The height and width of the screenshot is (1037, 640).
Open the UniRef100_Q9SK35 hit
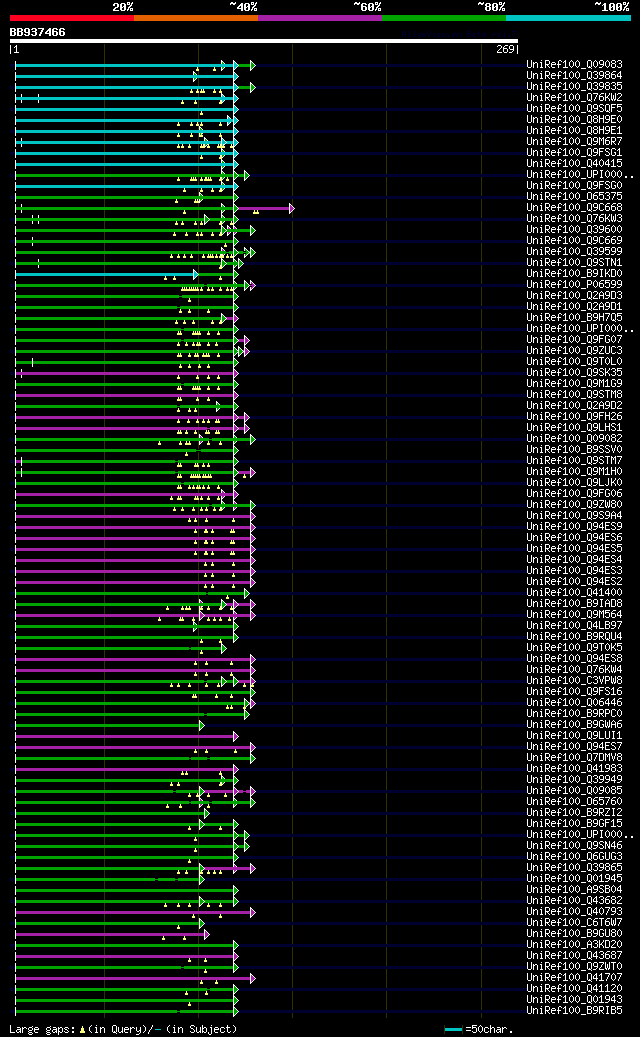[x=574, y=373]
